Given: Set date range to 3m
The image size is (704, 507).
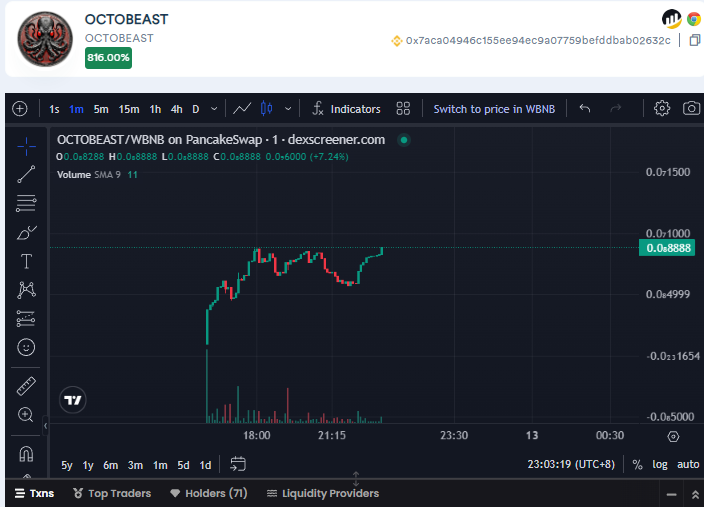Looking at the screenshot, I should (x=135, y=465).
